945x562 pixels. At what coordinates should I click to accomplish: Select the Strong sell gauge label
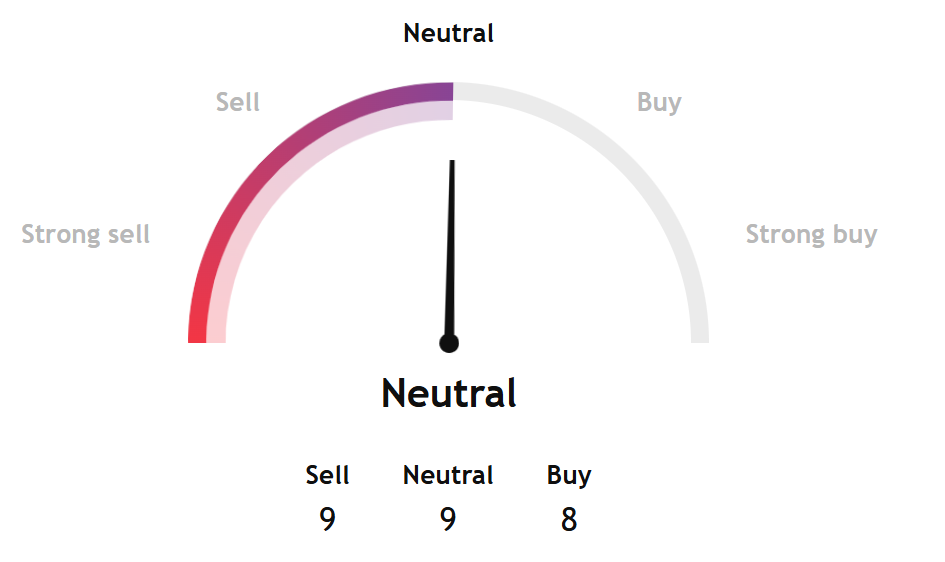pyautogui.click(x=86, y=235)
